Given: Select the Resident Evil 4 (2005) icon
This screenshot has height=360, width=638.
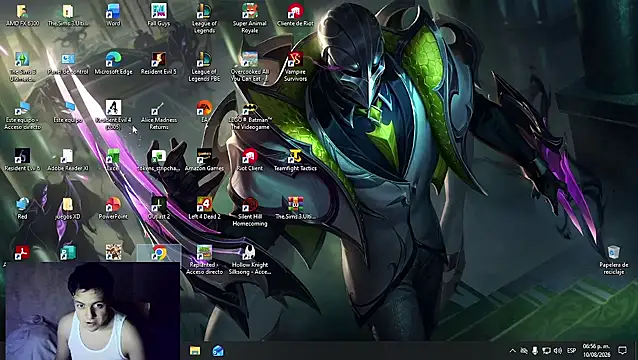Looking at the screenshot, I should [114, 115].
